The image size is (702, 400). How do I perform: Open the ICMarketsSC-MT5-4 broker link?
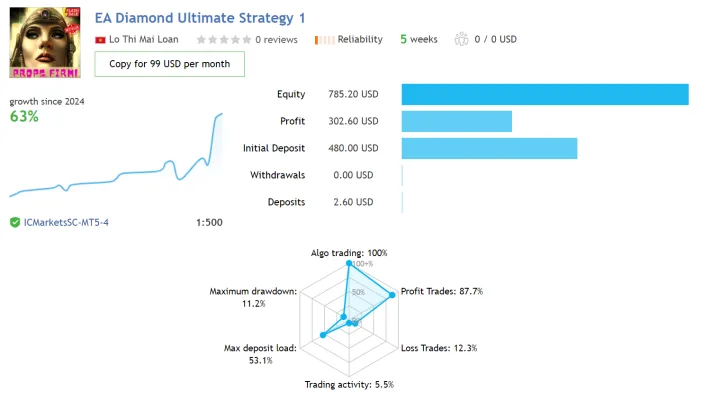coord(66,222)
